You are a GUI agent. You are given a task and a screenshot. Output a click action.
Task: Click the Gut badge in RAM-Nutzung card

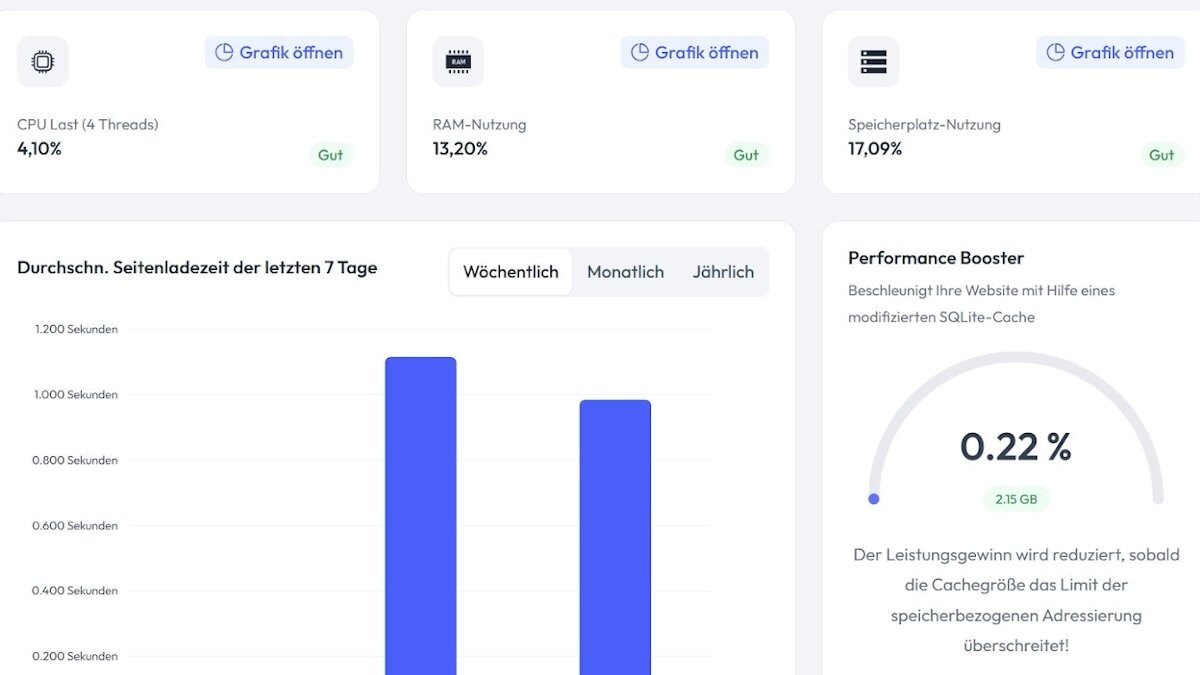746,155
